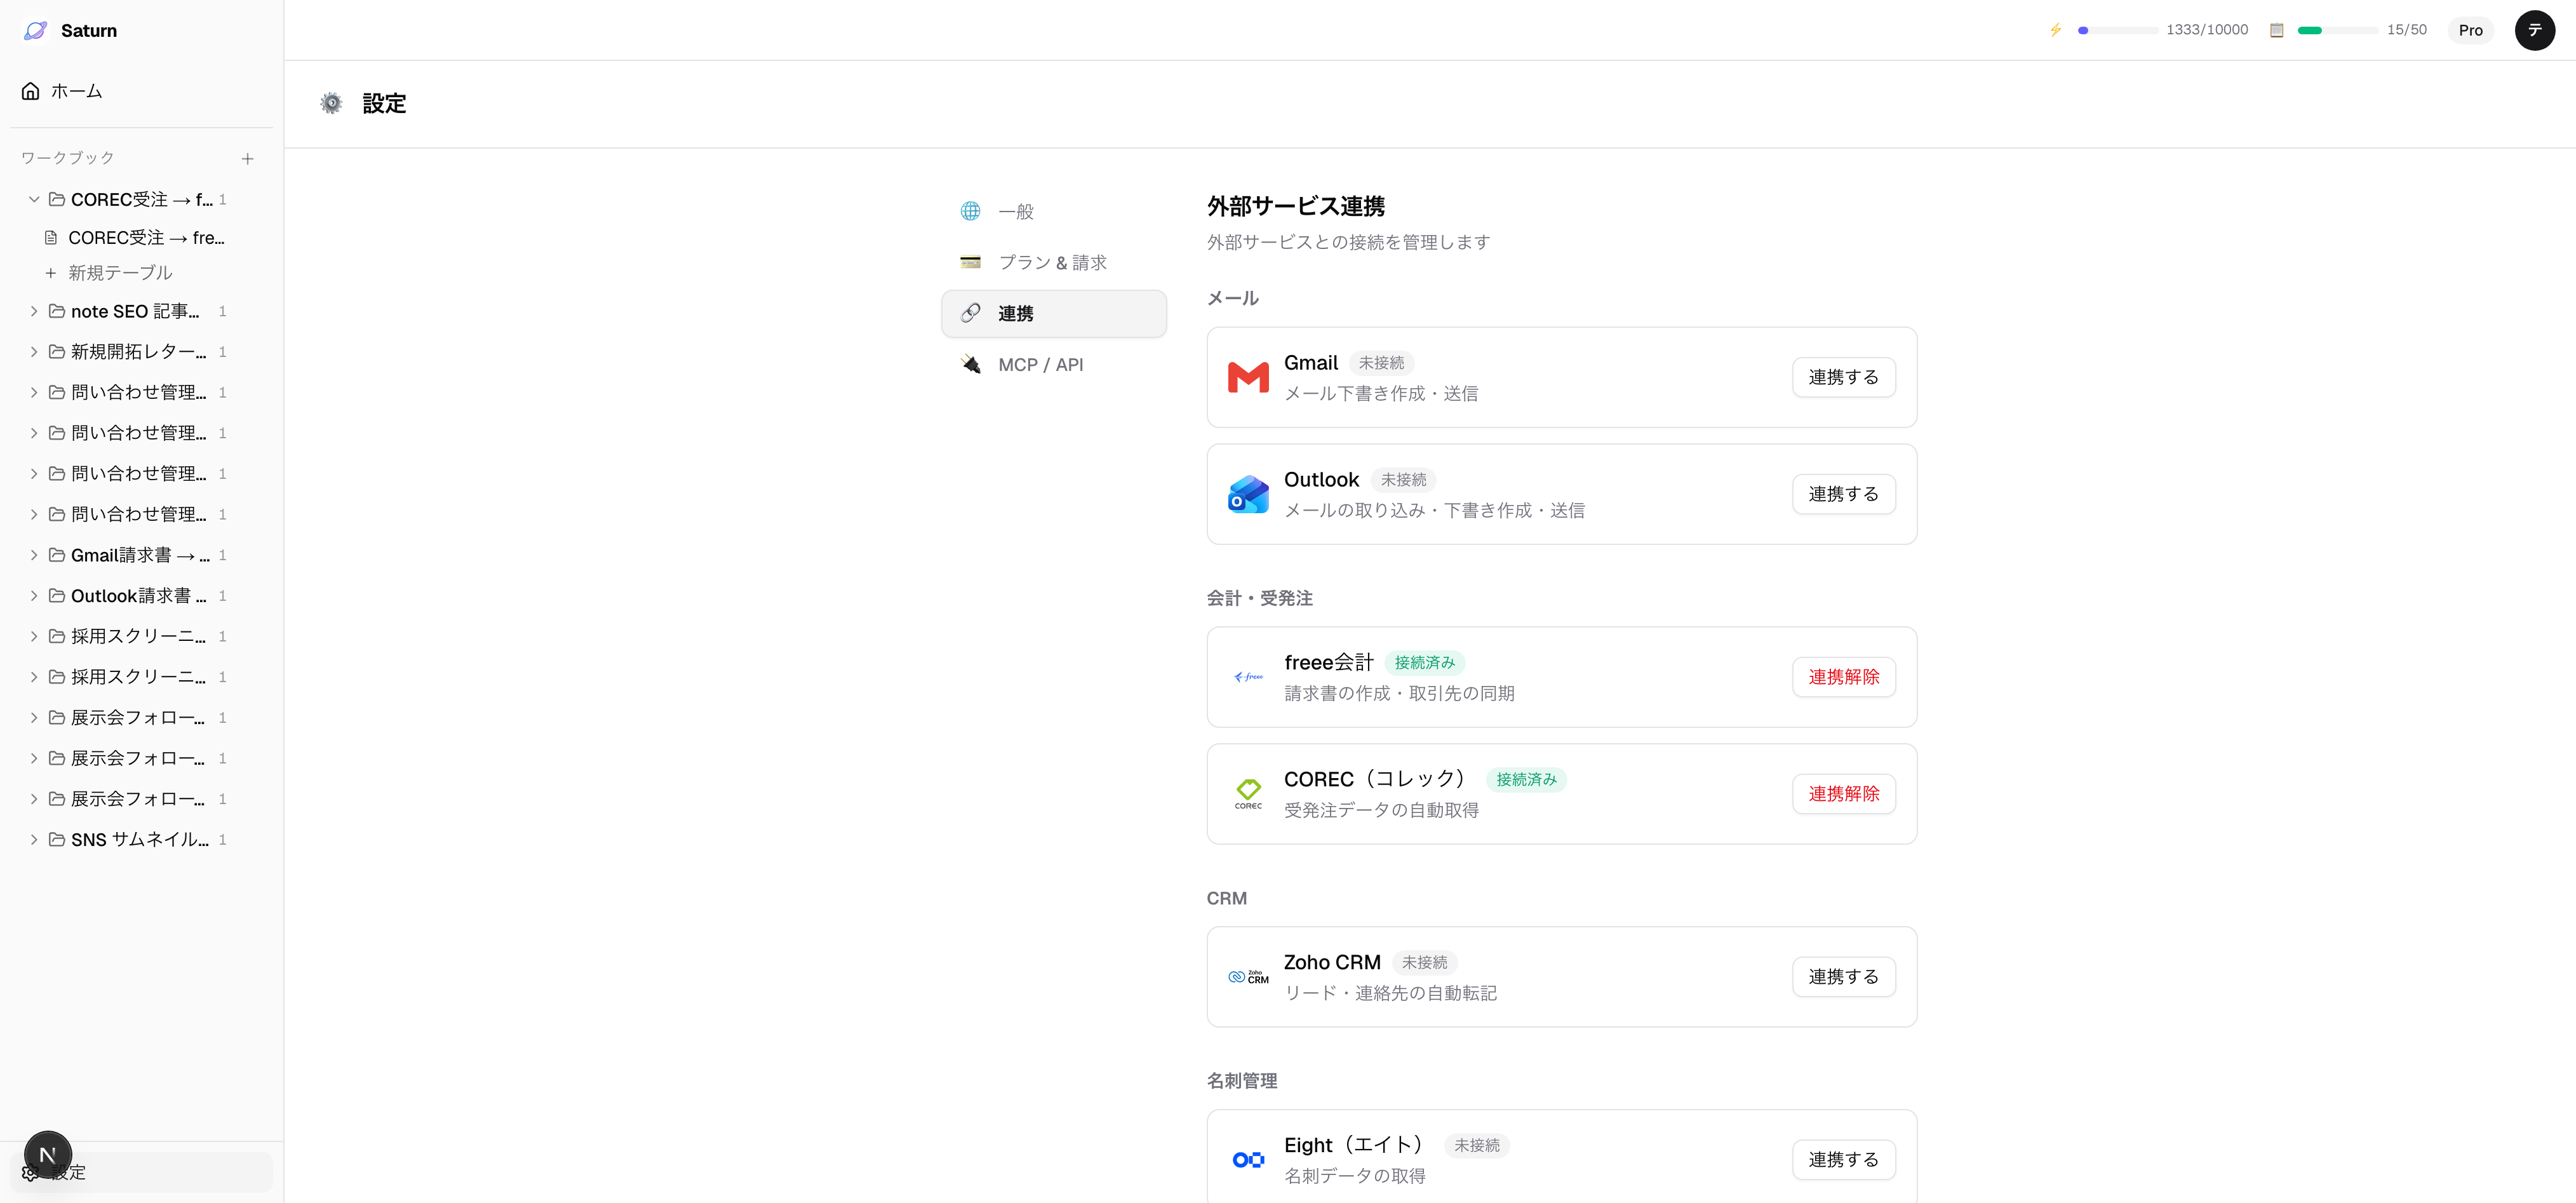
Task: Click the Zoho CRM logo icon
Action: [1247, 977]
